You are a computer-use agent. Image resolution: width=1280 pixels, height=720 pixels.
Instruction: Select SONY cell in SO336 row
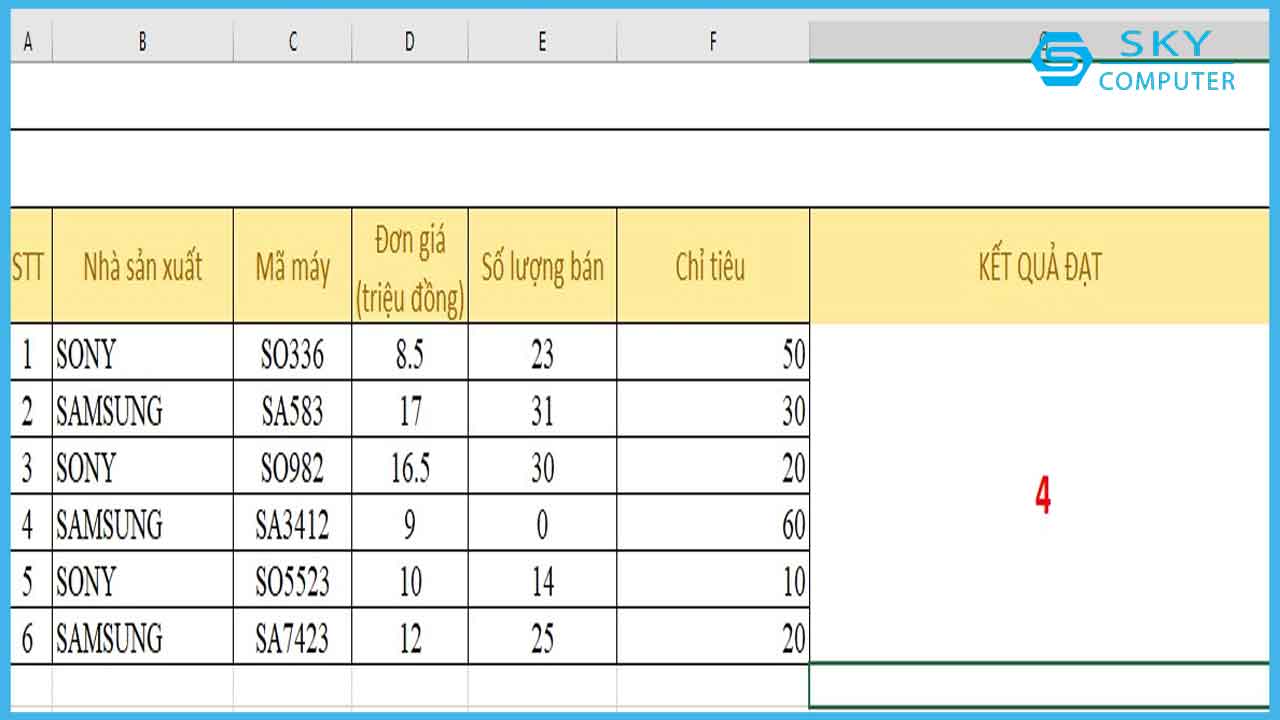(143, 352)
